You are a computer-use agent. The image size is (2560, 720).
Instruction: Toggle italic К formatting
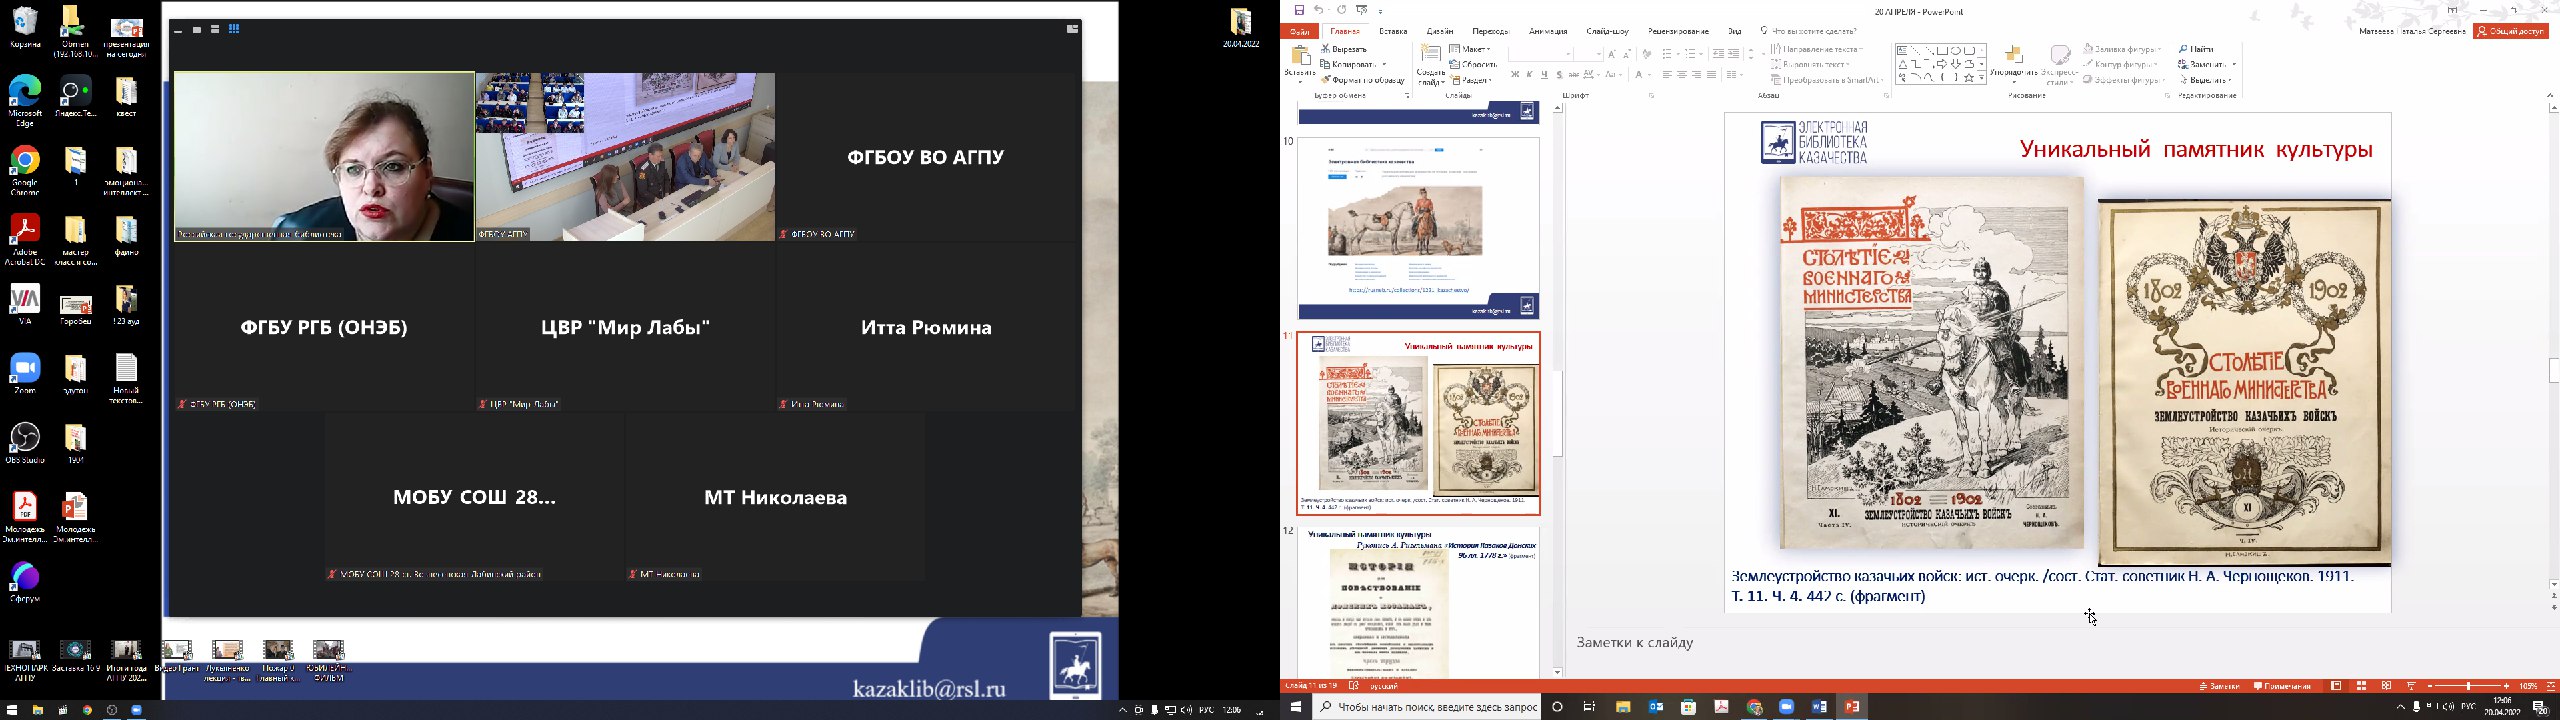pyautogui.click(x=1530, y=75)
